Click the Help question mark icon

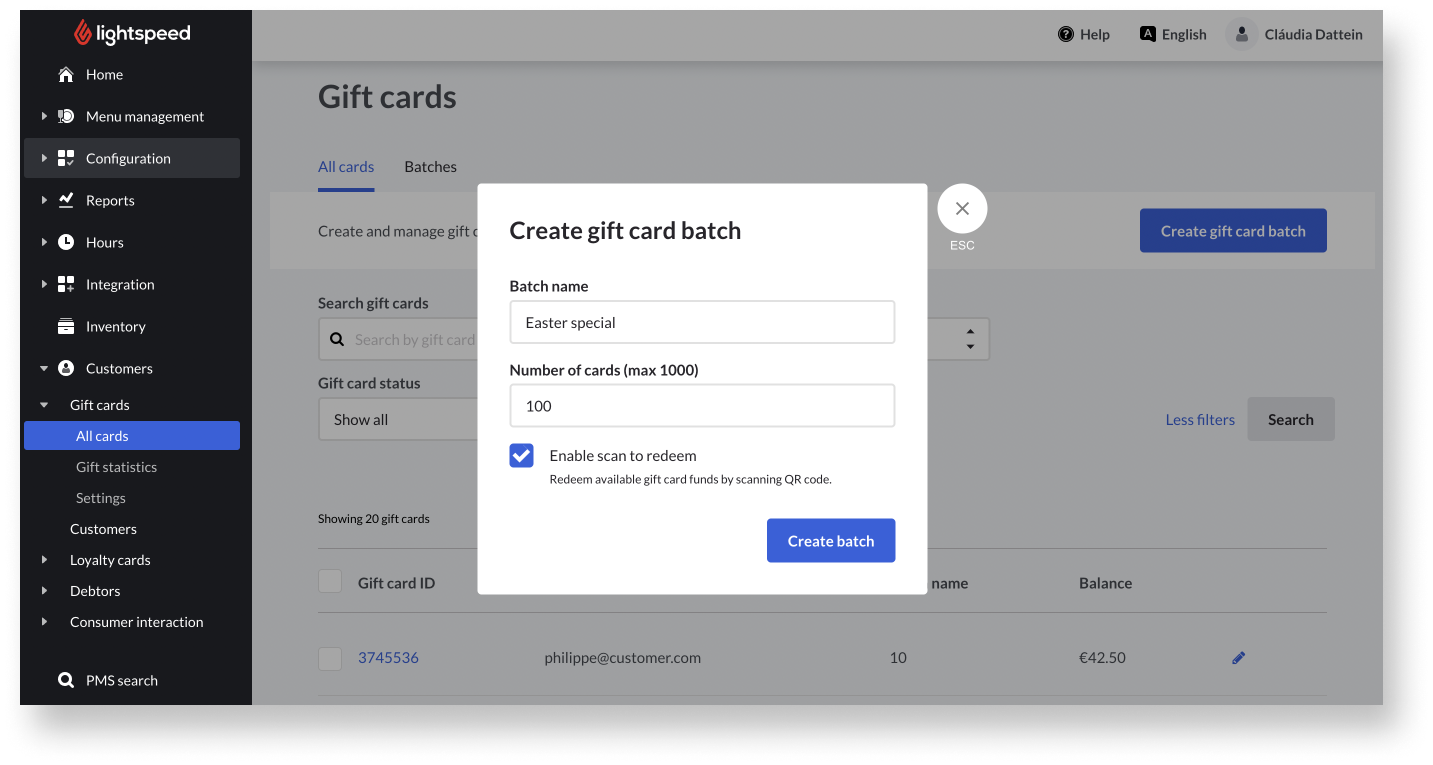click(1066, 34)
